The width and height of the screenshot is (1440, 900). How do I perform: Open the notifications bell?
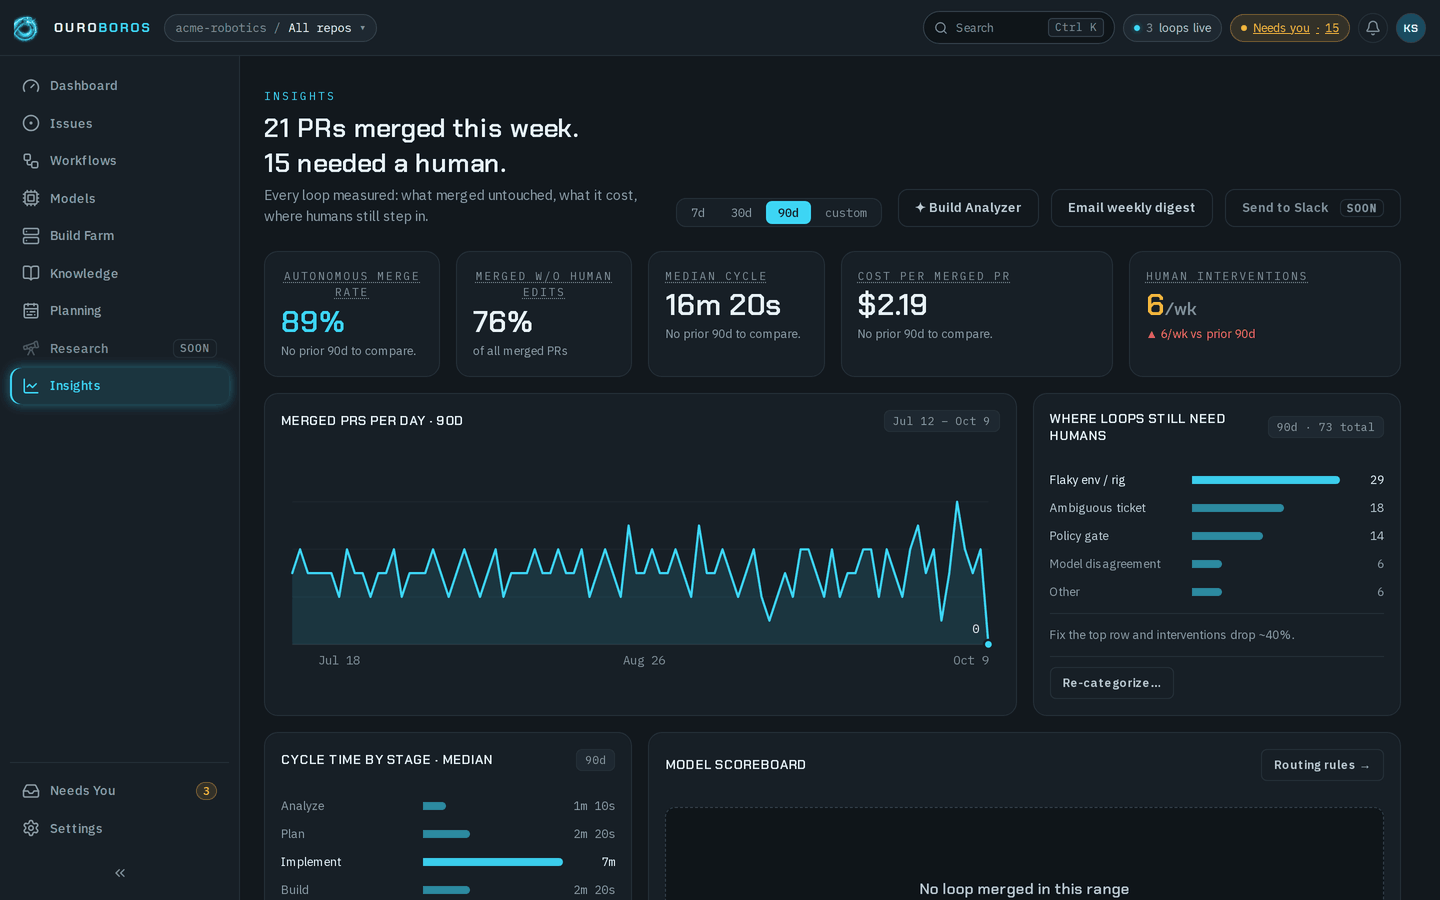pos(1373,28)
